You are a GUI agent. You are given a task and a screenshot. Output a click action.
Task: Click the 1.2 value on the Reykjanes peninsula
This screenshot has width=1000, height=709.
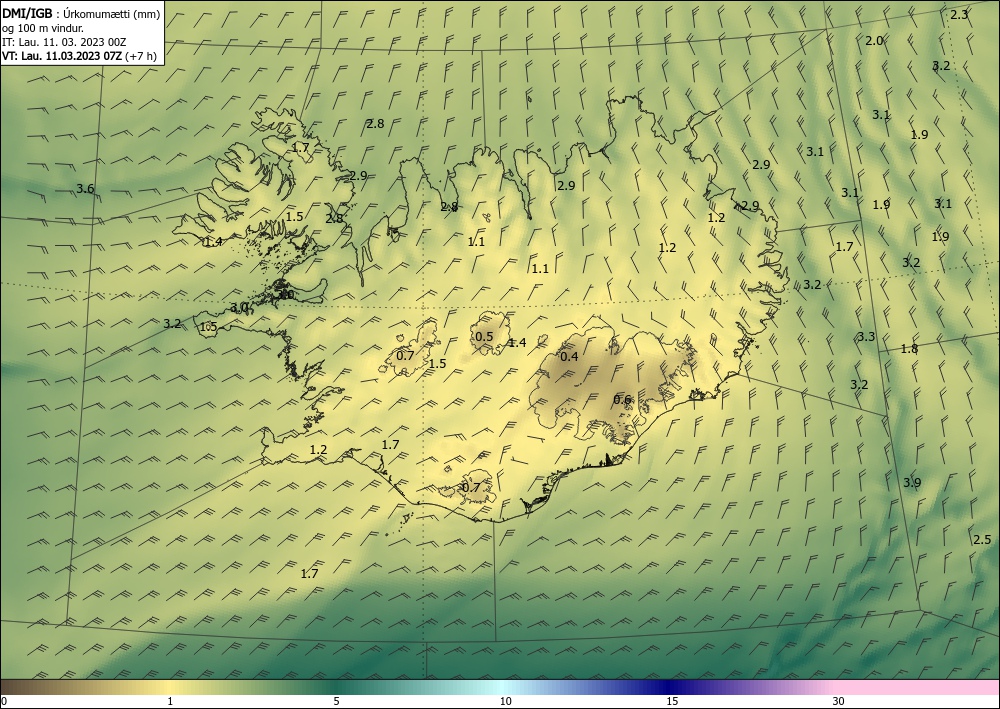click(x=318, y=450)
